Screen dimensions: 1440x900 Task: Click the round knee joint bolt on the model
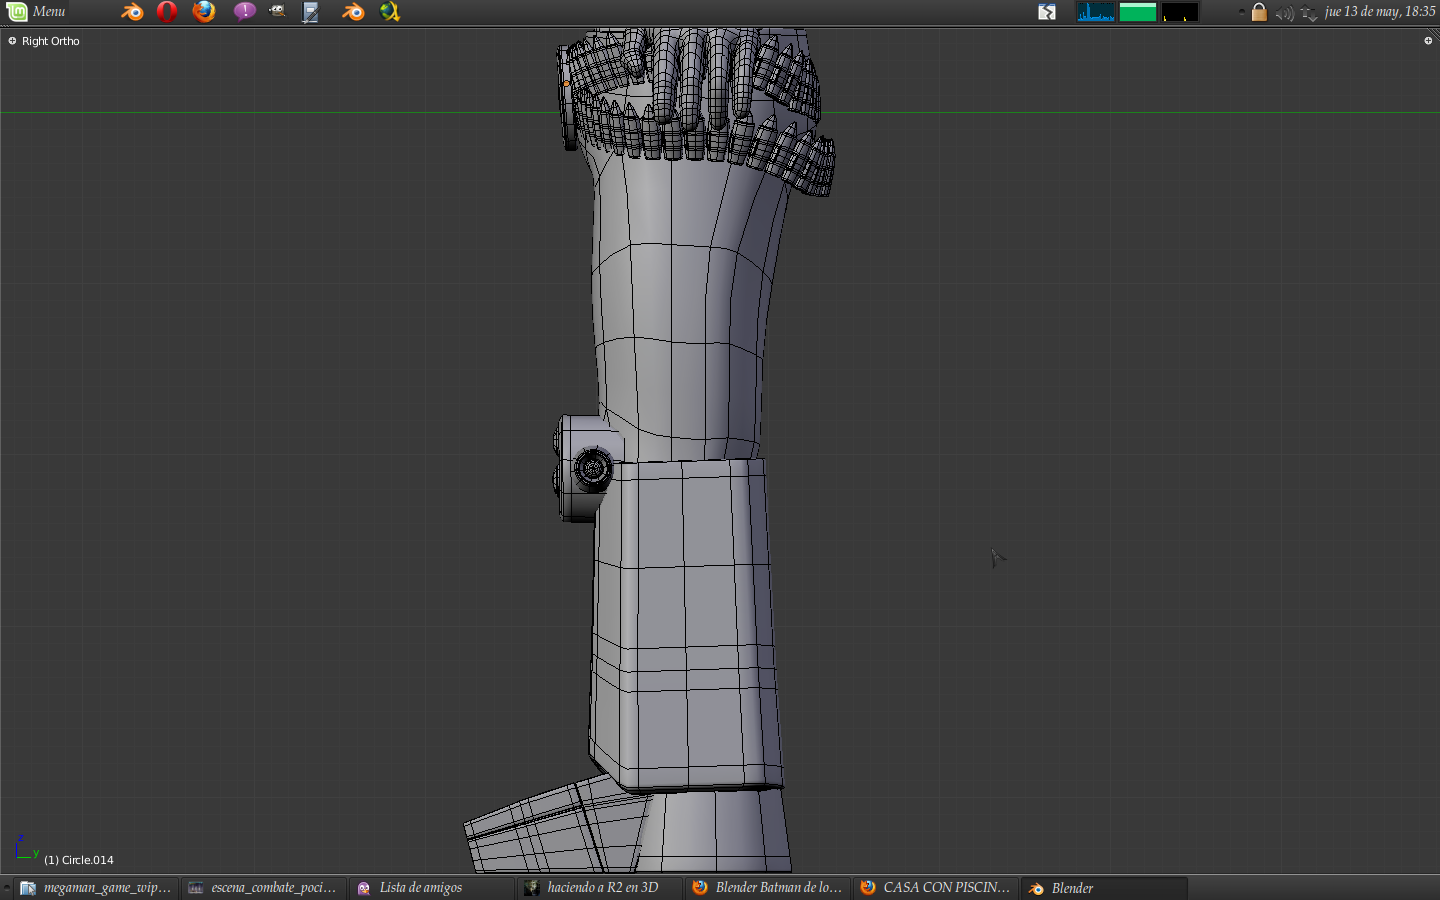click(x=593, y=468)
